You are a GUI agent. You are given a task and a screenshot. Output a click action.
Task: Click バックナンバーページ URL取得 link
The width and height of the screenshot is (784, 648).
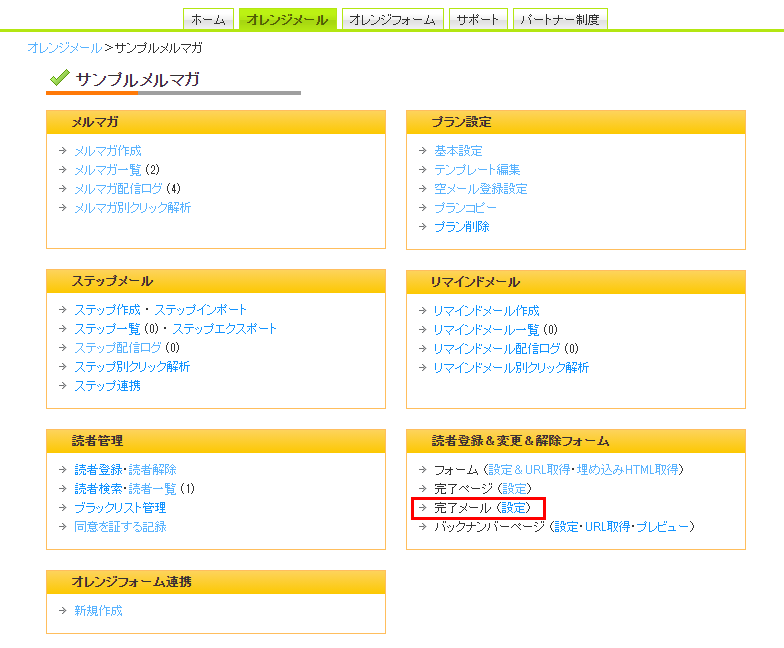click(608, 527)
